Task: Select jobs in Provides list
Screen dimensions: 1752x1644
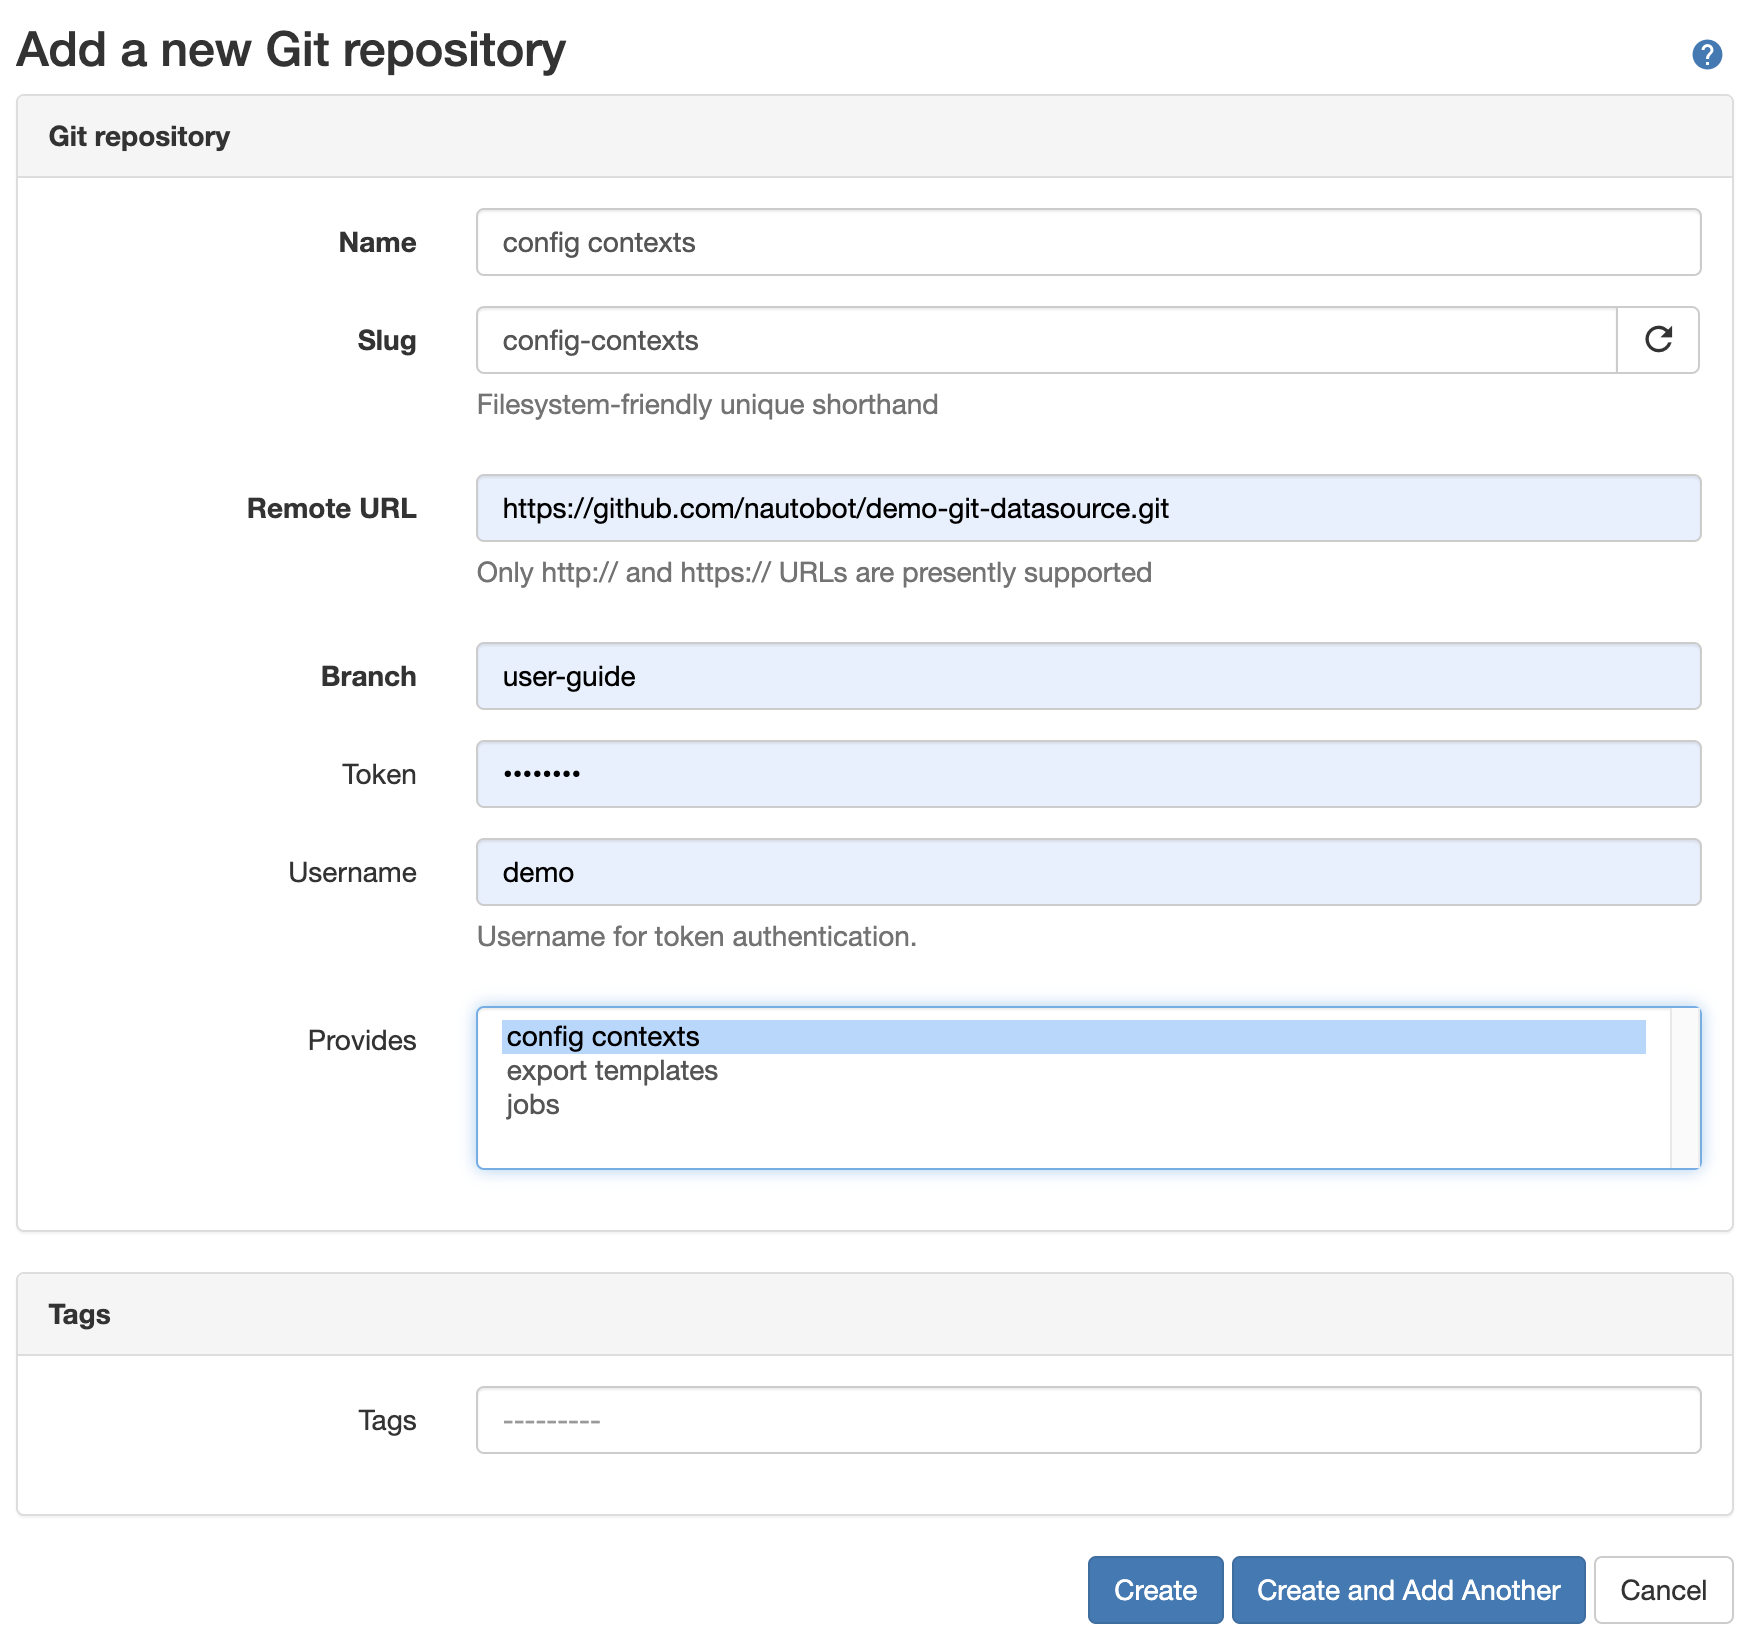Action: (1074, 1105)
